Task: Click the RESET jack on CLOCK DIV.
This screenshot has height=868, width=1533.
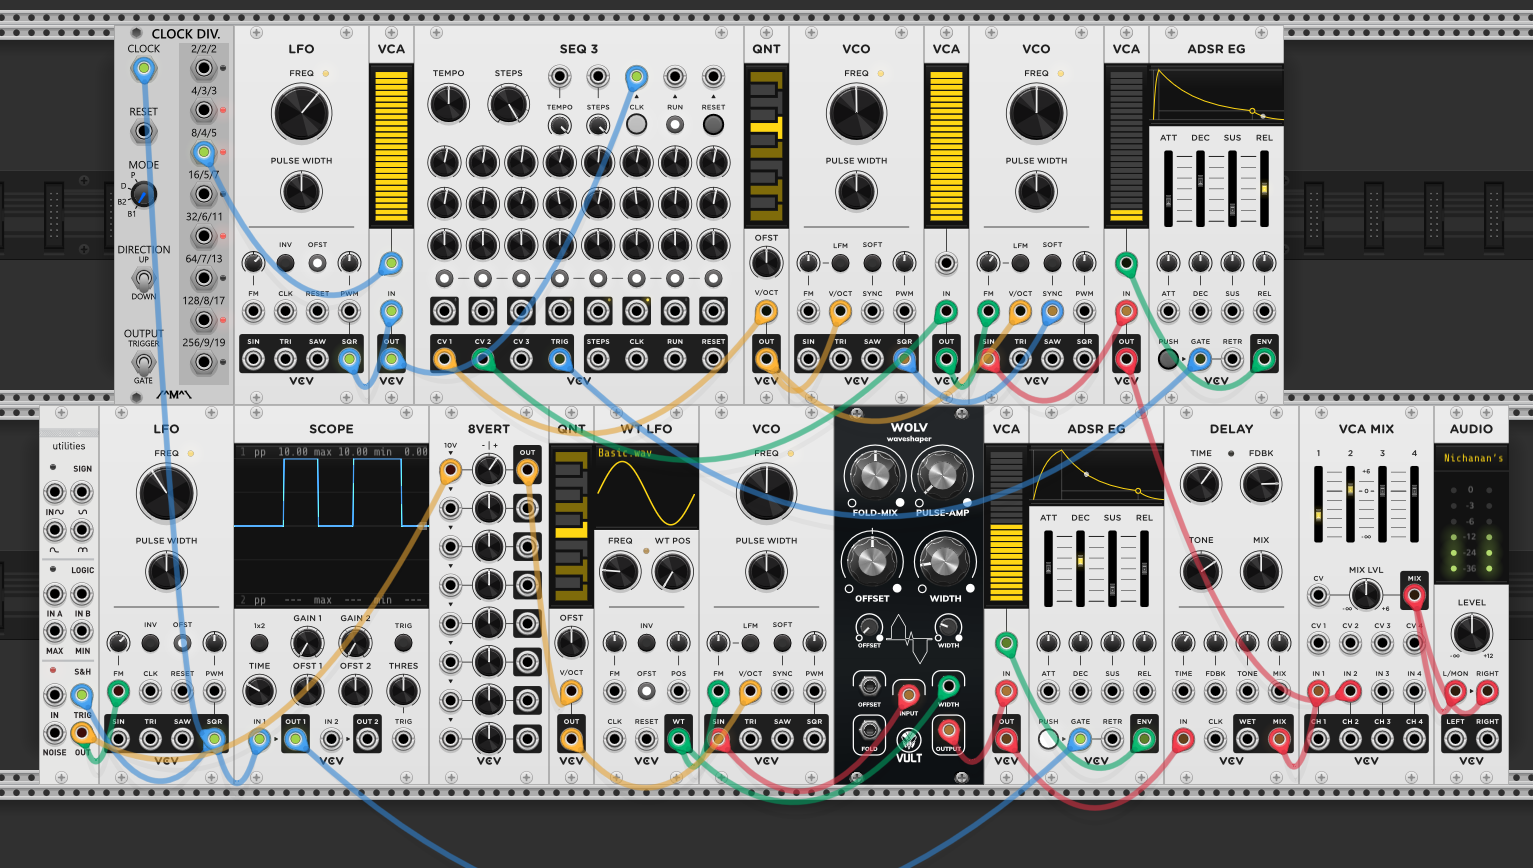Action: [143, 131]
